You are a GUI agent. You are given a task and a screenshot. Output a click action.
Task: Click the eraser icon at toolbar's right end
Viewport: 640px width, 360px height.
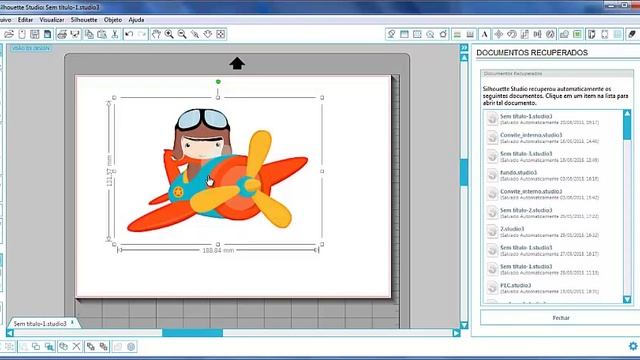point(632,34)
